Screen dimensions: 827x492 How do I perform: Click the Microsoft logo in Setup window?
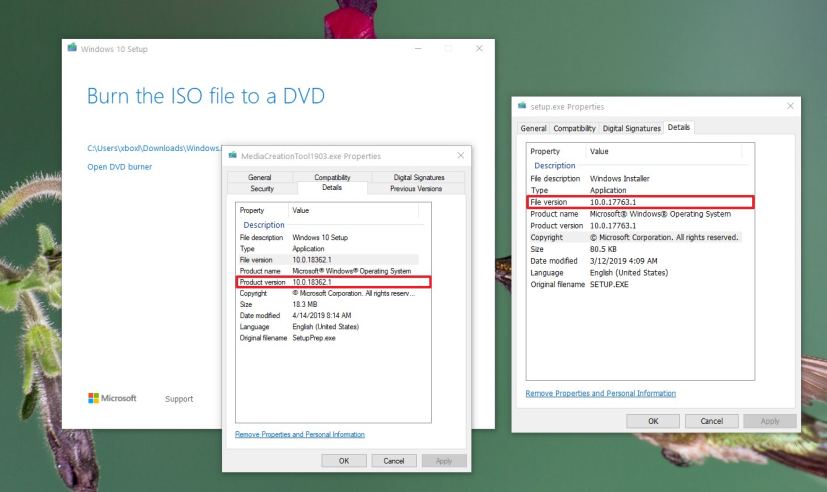click(x=112, y=398)
